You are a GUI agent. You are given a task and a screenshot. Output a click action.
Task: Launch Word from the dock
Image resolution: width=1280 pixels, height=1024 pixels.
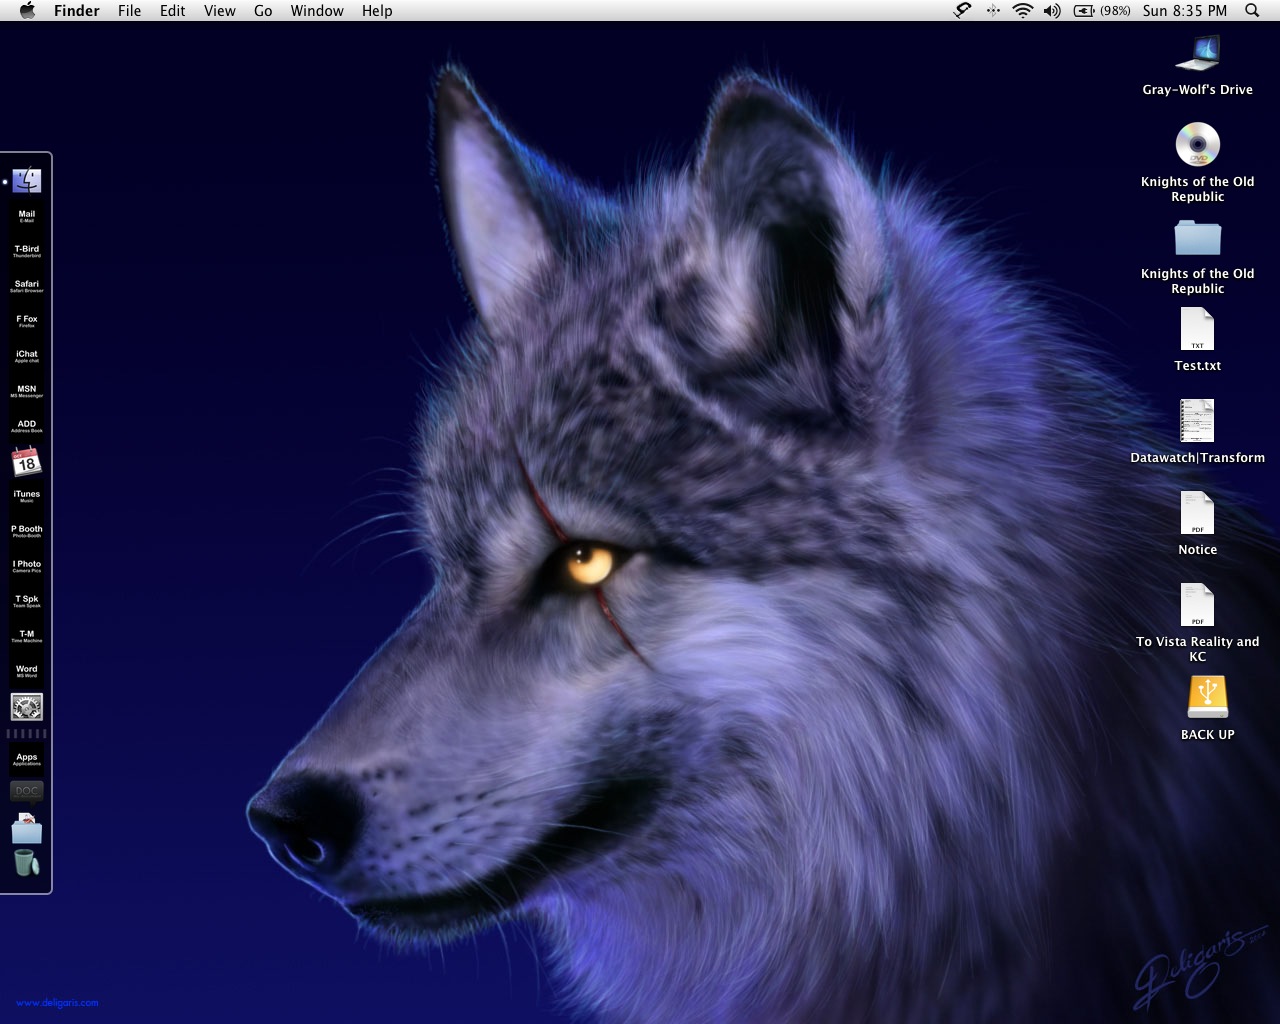pos(27,671)
